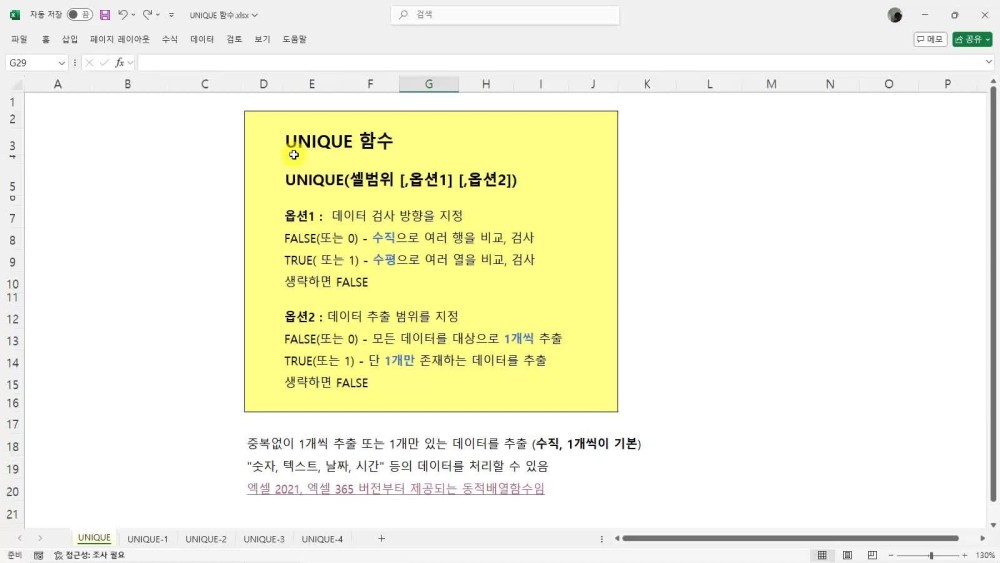Click the macro record icon in status bar

point(38,555)
